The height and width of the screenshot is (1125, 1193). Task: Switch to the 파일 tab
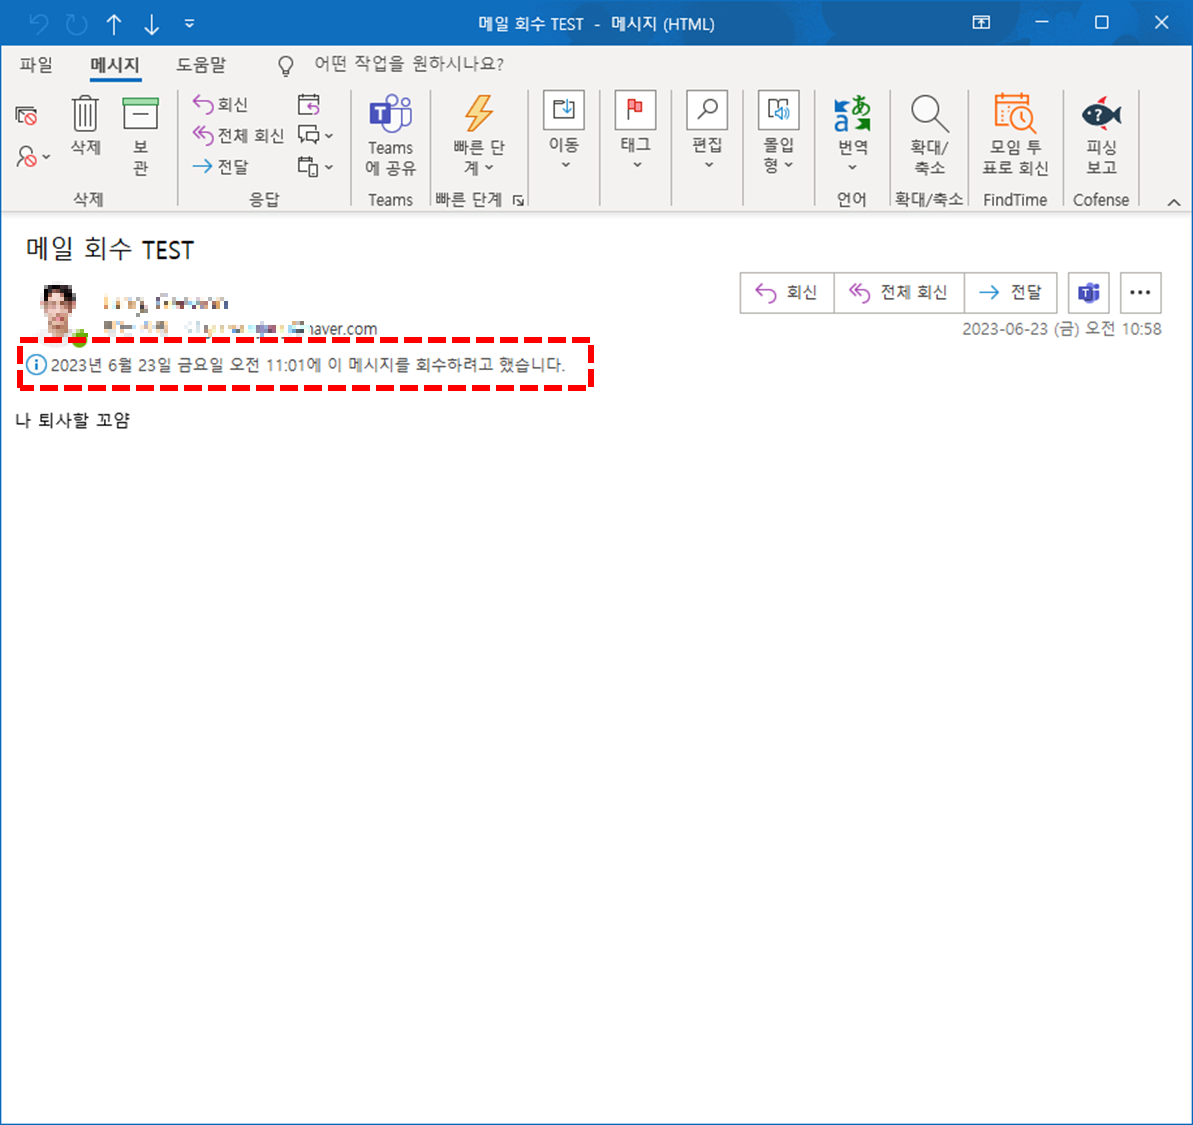coord(36,64)
